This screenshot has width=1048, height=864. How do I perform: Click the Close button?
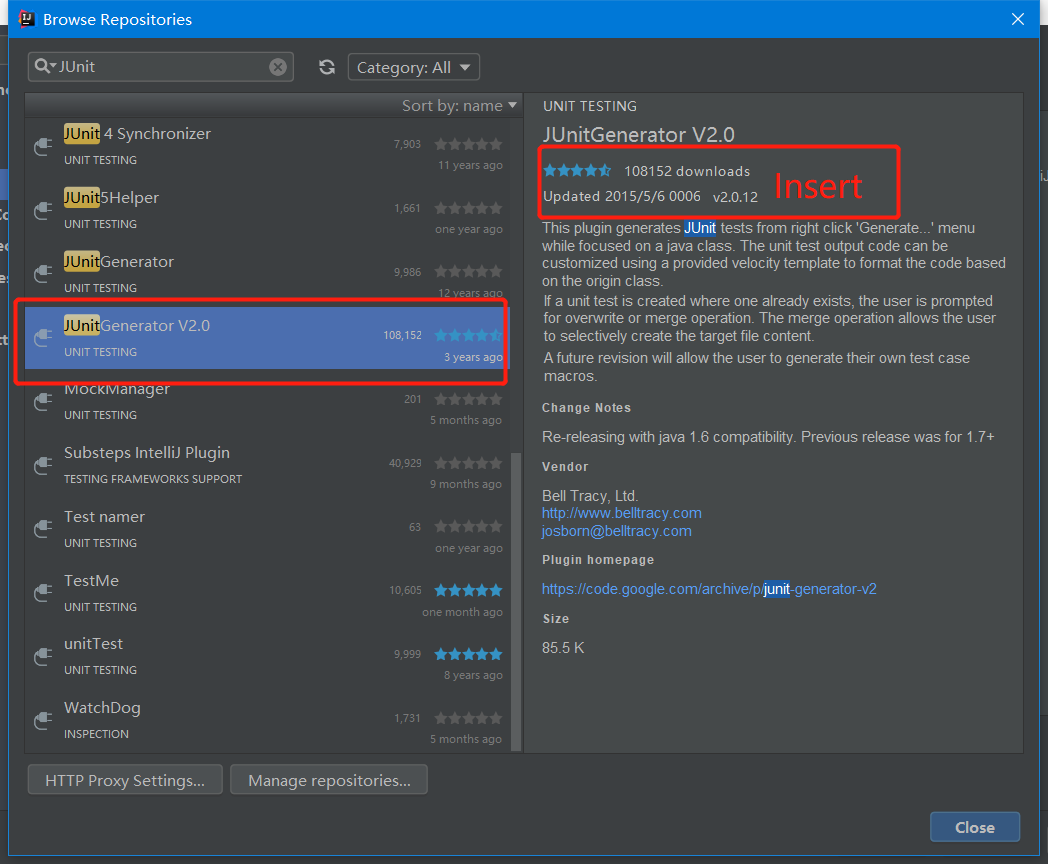[x=974, y=827]
